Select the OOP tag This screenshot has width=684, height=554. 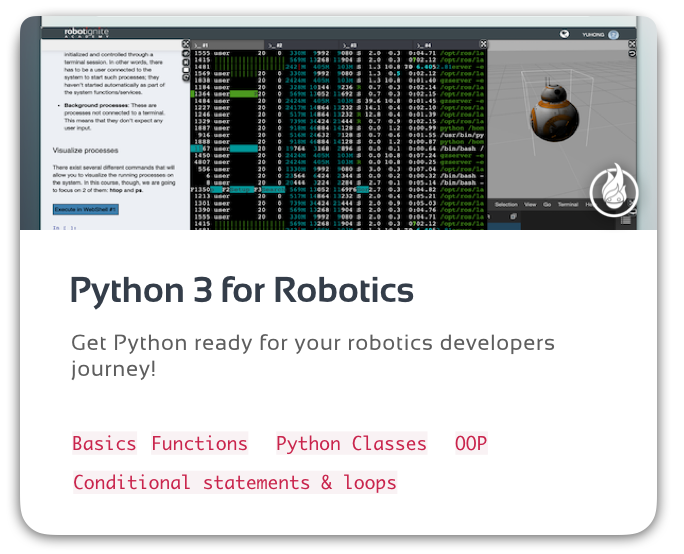point(471,444)
